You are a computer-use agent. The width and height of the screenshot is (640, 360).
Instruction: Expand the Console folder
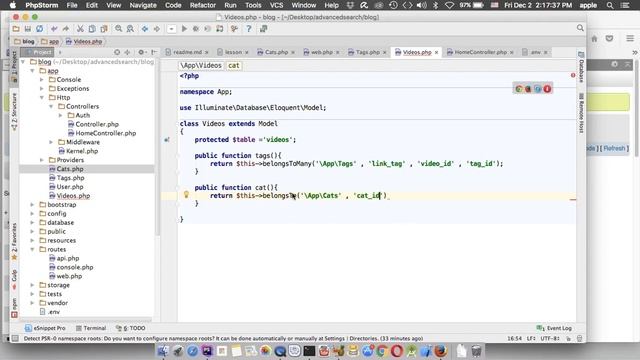pos(42,80)
